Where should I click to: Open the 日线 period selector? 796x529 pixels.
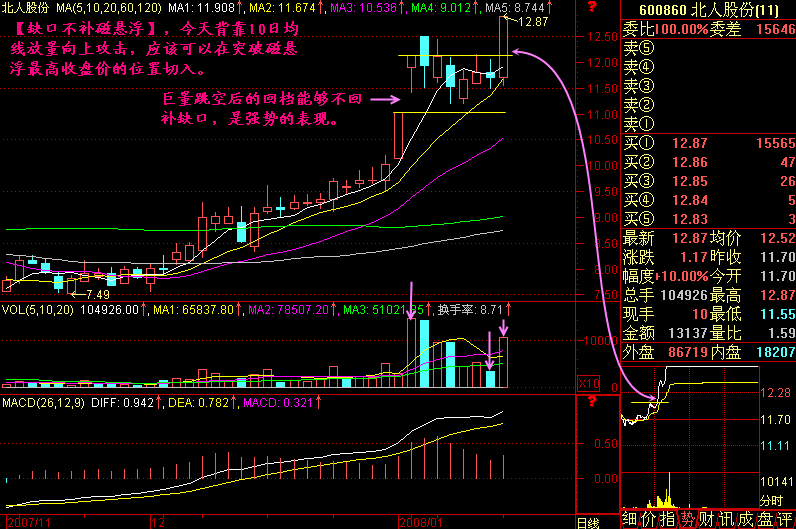[x=588, y=521]
